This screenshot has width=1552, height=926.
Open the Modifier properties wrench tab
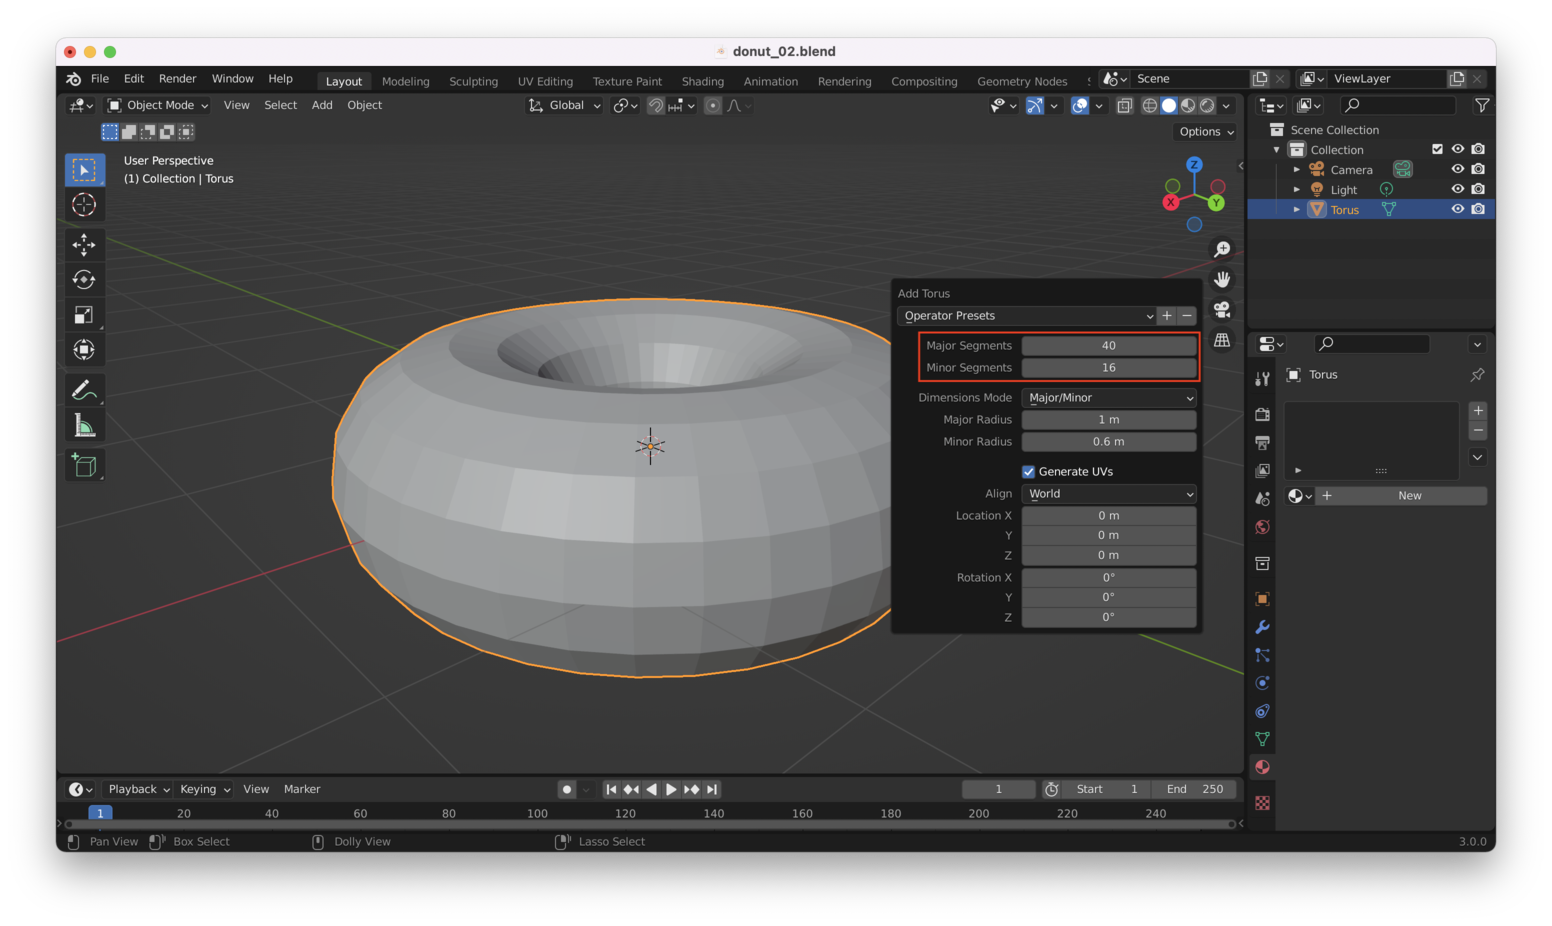click(x=1262, y=627)
